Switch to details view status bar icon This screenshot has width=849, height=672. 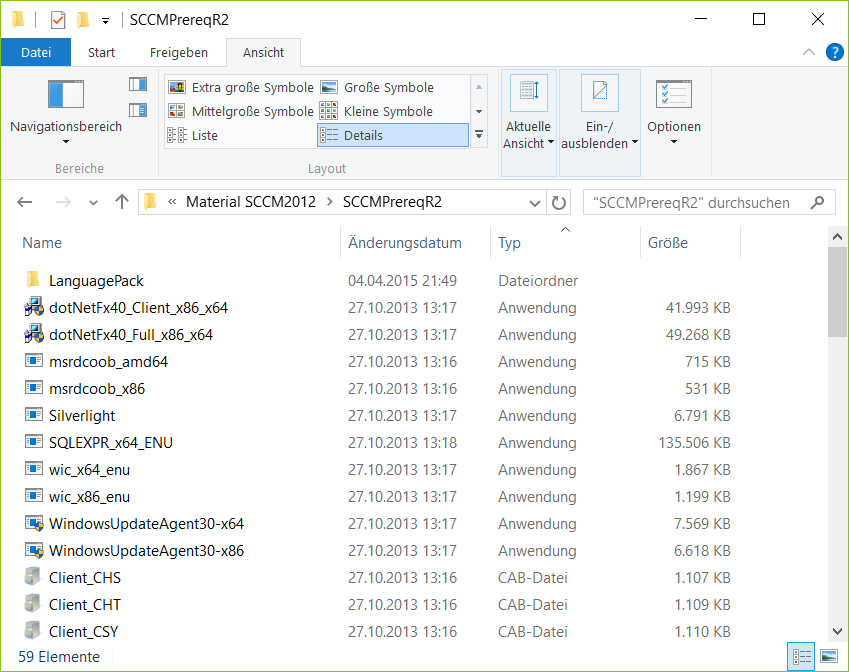pos(801,657)
